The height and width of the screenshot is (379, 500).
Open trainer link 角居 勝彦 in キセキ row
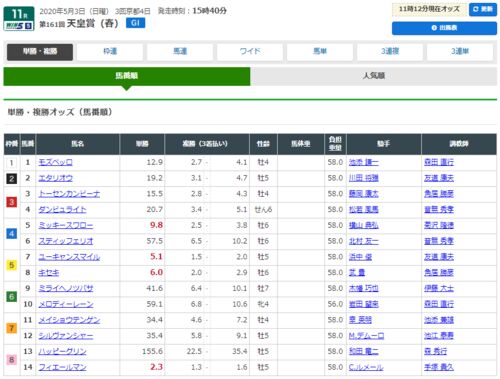tap(439, 273)
